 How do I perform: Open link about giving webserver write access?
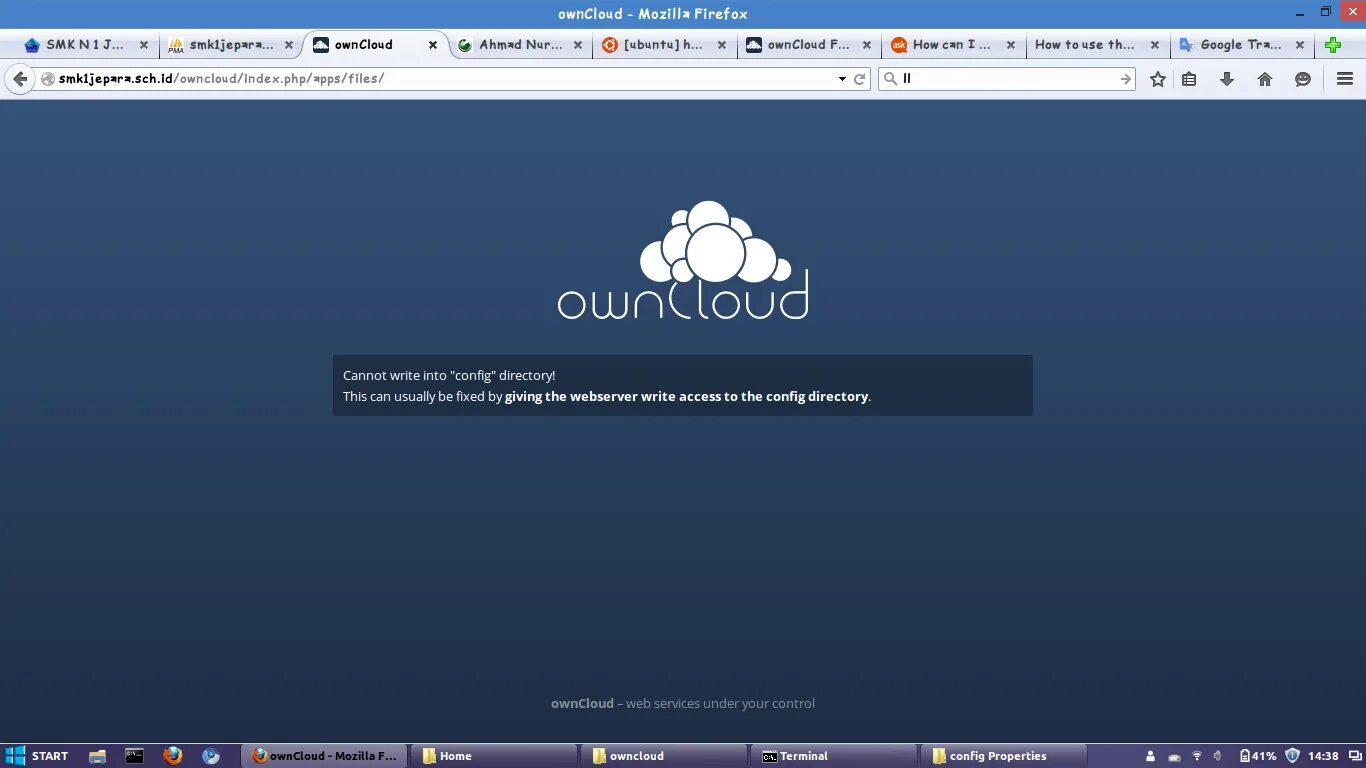pos(686,397)
